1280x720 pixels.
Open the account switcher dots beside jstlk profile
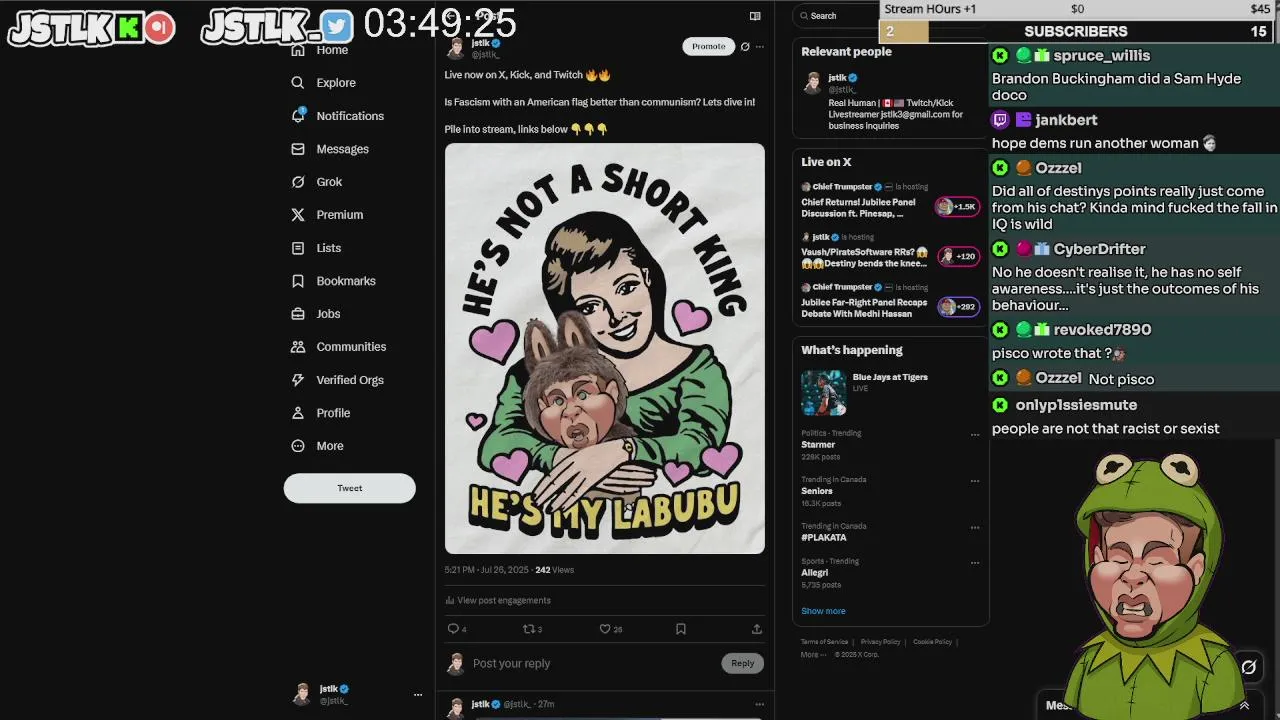point(418,695)
